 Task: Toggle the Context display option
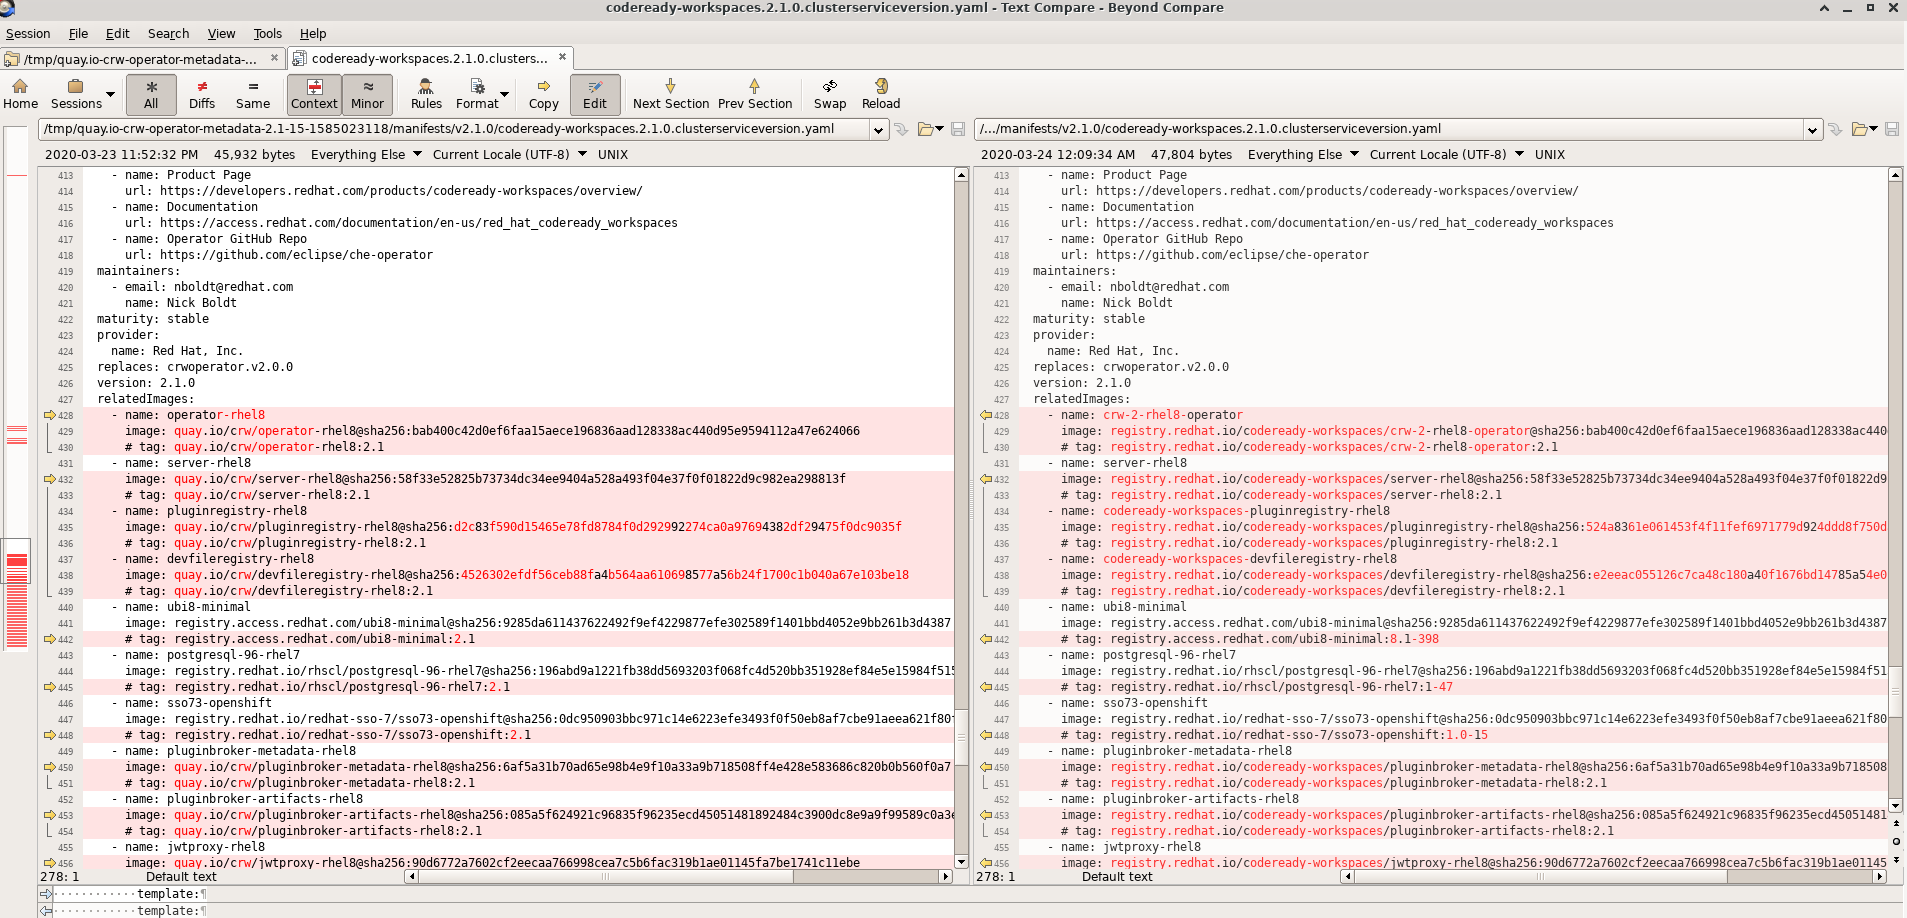pyautogui.click(x=314, y=94)
